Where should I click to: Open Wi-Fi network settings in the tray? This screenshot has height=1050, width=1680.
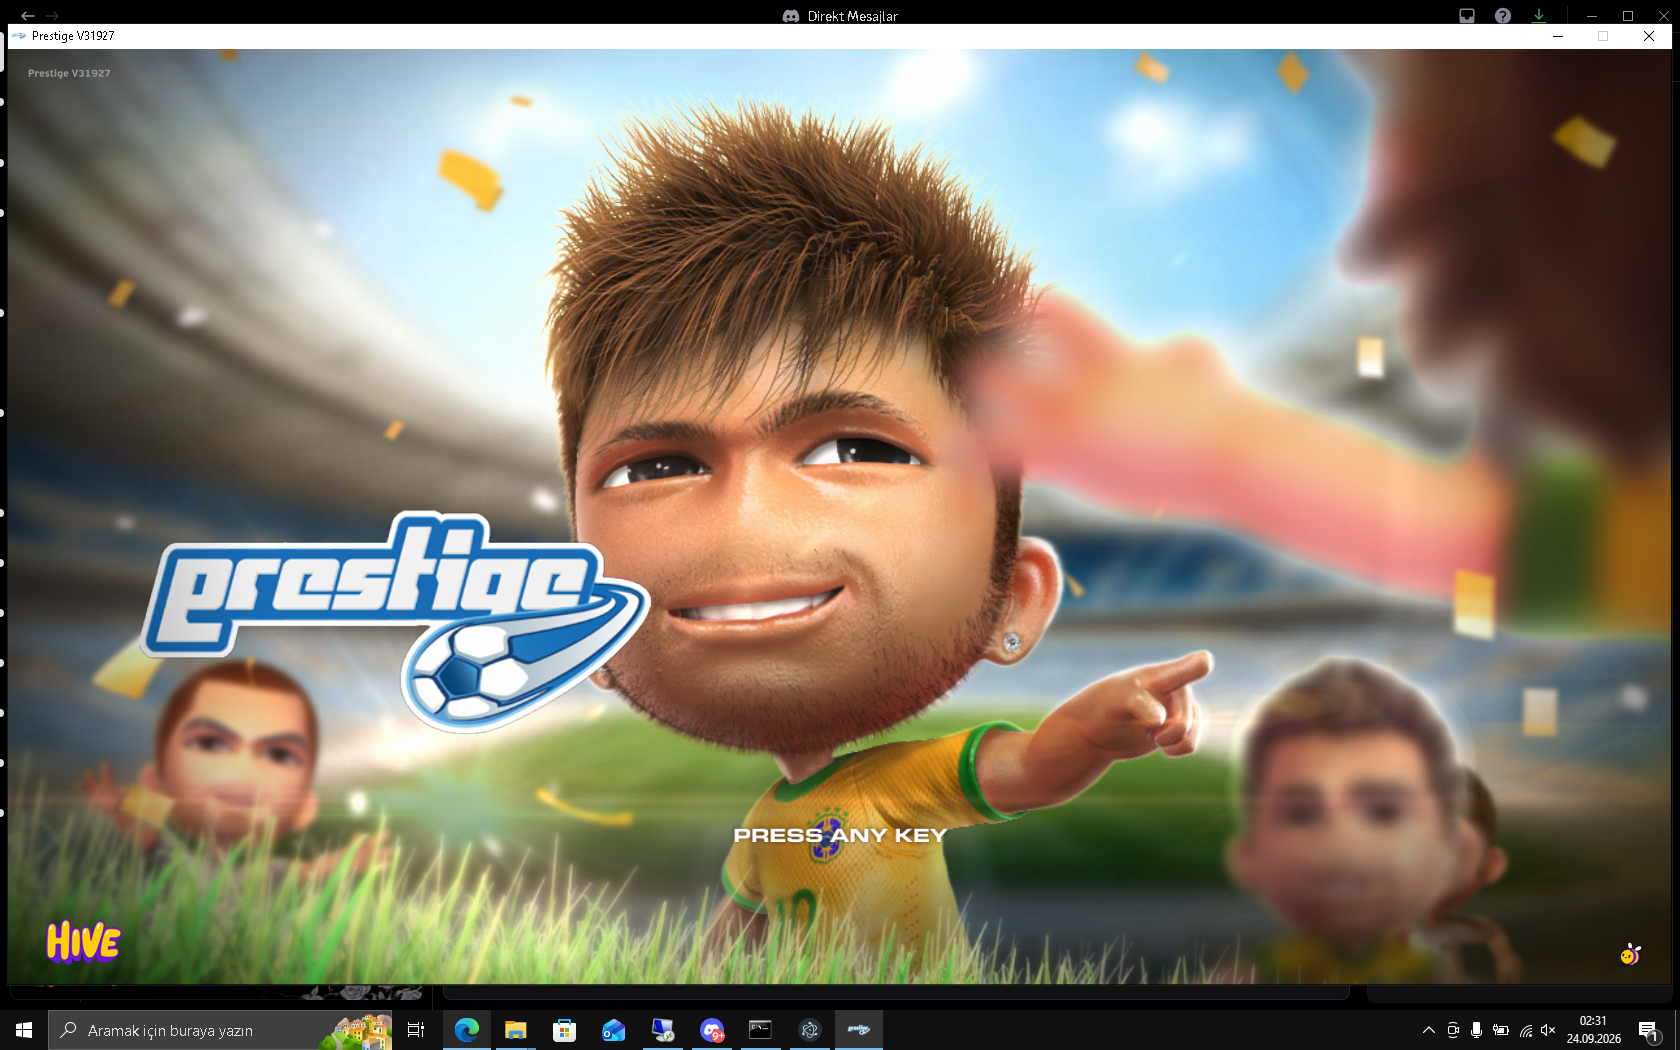pos(1526,1030)
